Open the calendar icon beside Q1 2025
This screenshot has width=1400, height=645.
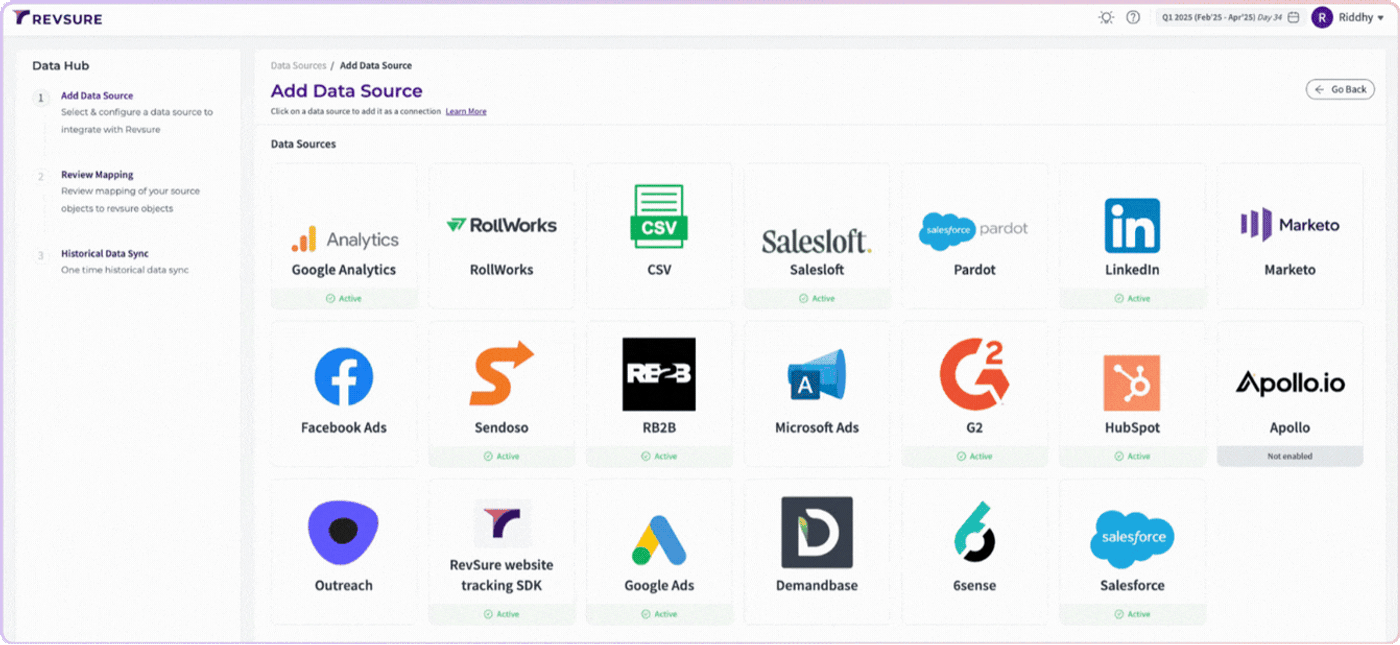click(1293, 17)
